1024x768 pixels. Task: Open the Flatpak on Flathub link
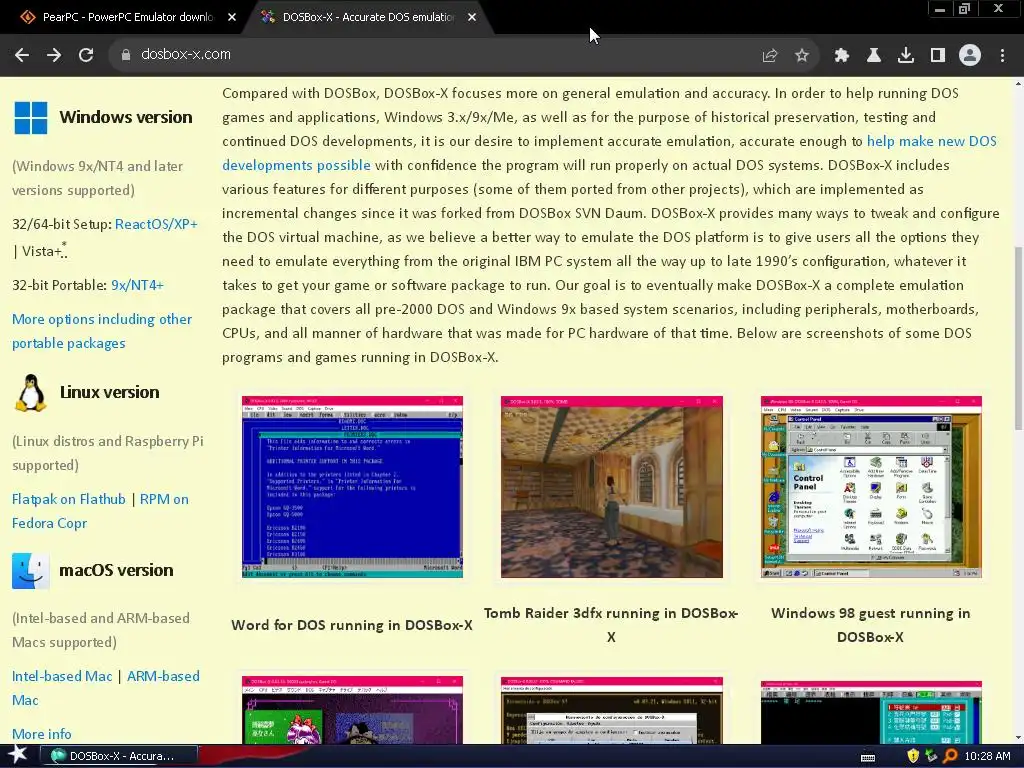69,499
